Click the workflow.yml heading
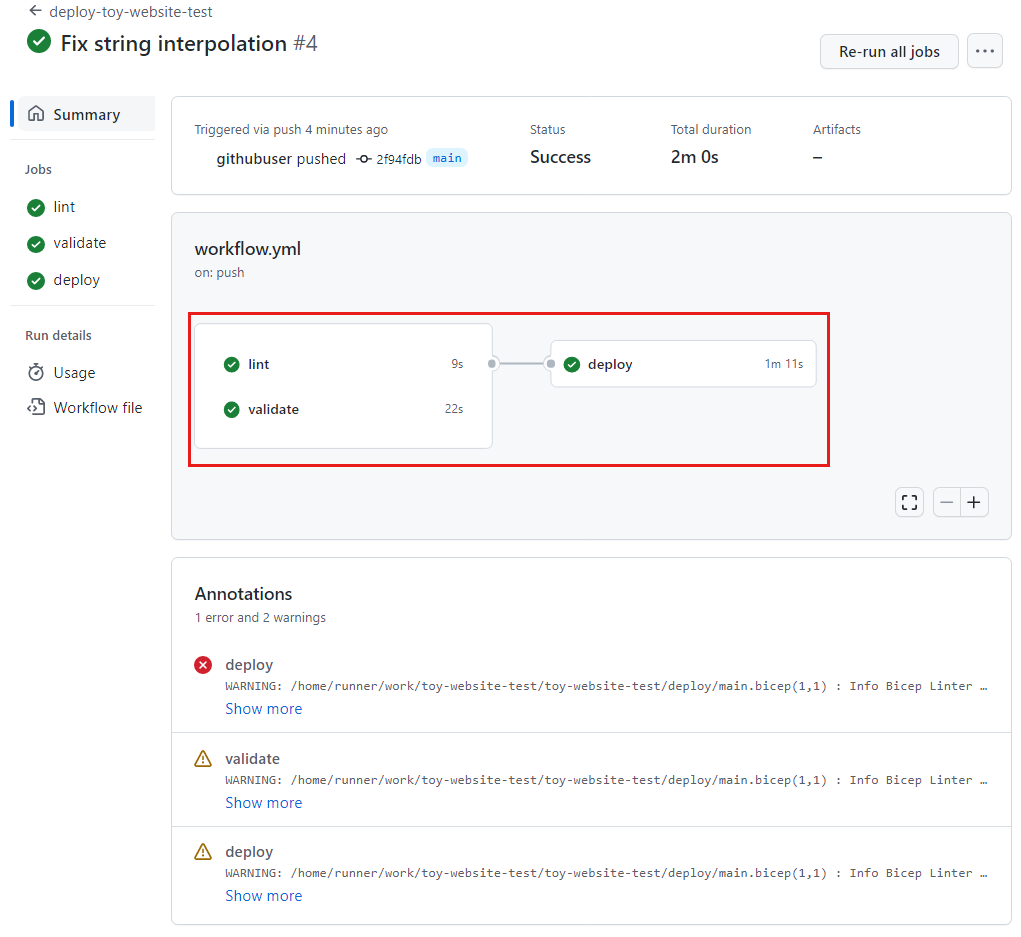 247,249
